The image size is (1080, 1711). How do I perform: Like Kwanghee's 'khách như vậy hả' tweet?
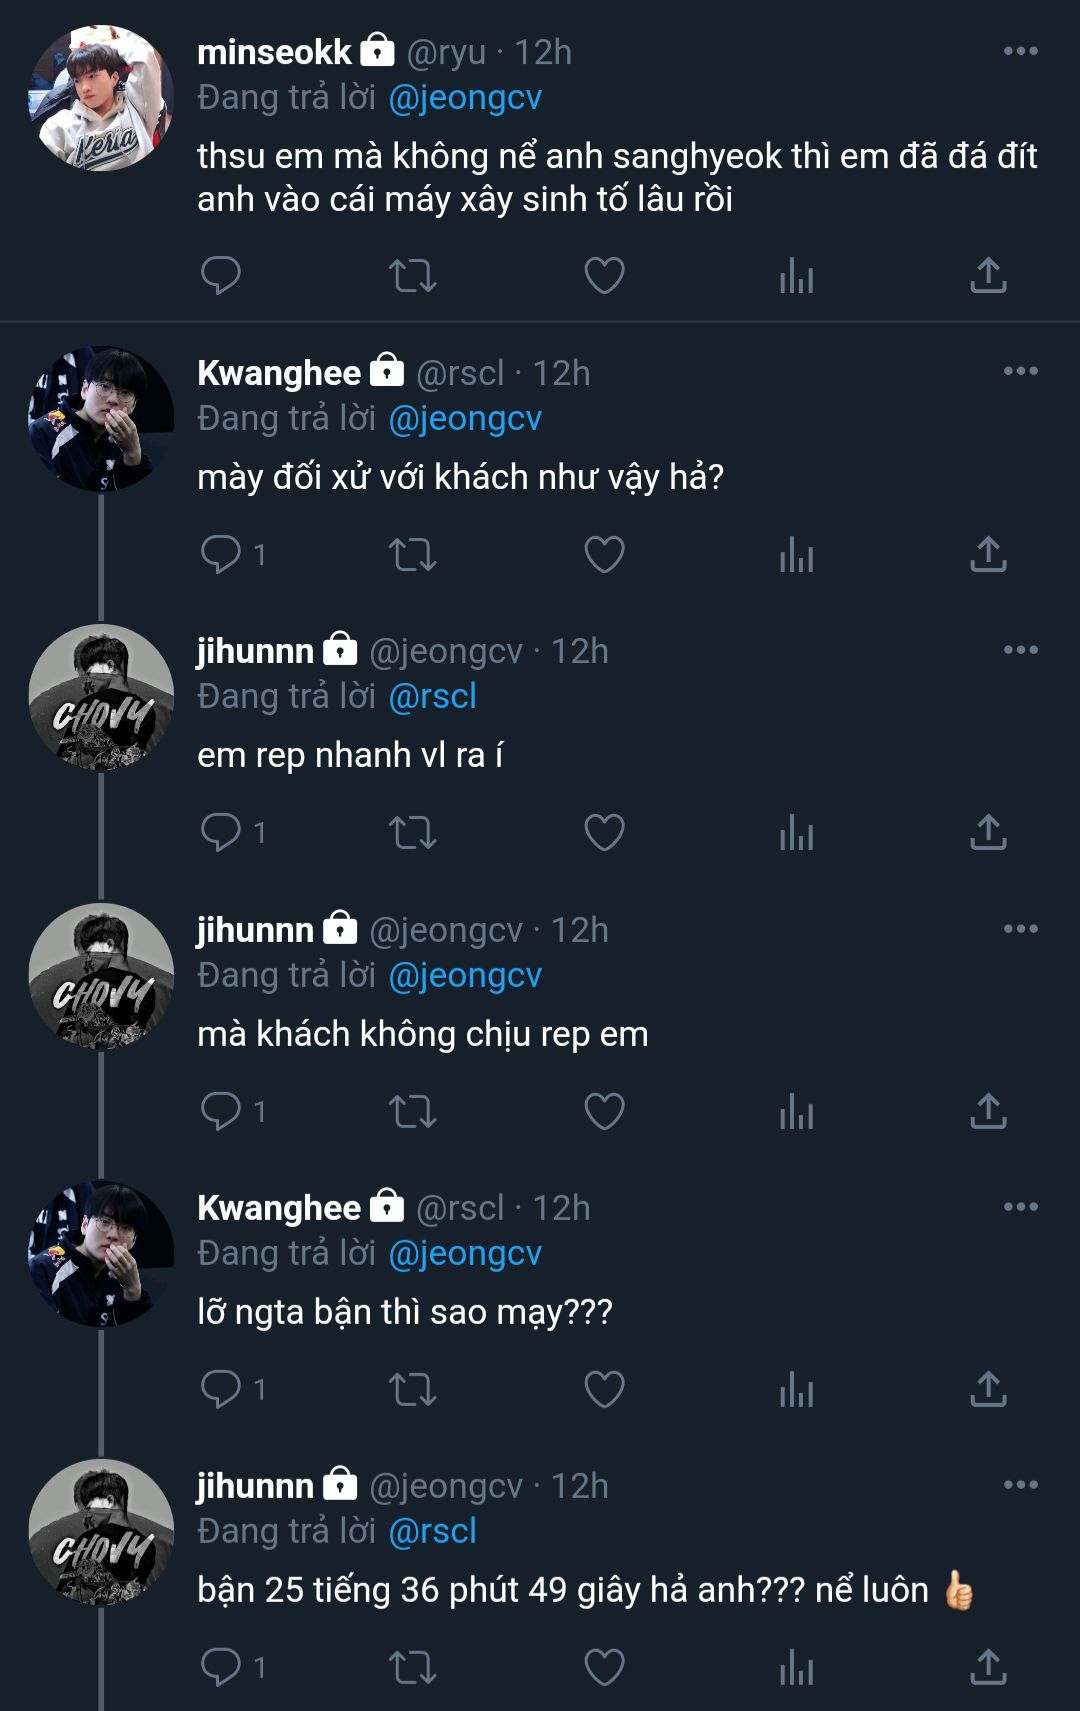pyautogui.click(x=604, y=554)
